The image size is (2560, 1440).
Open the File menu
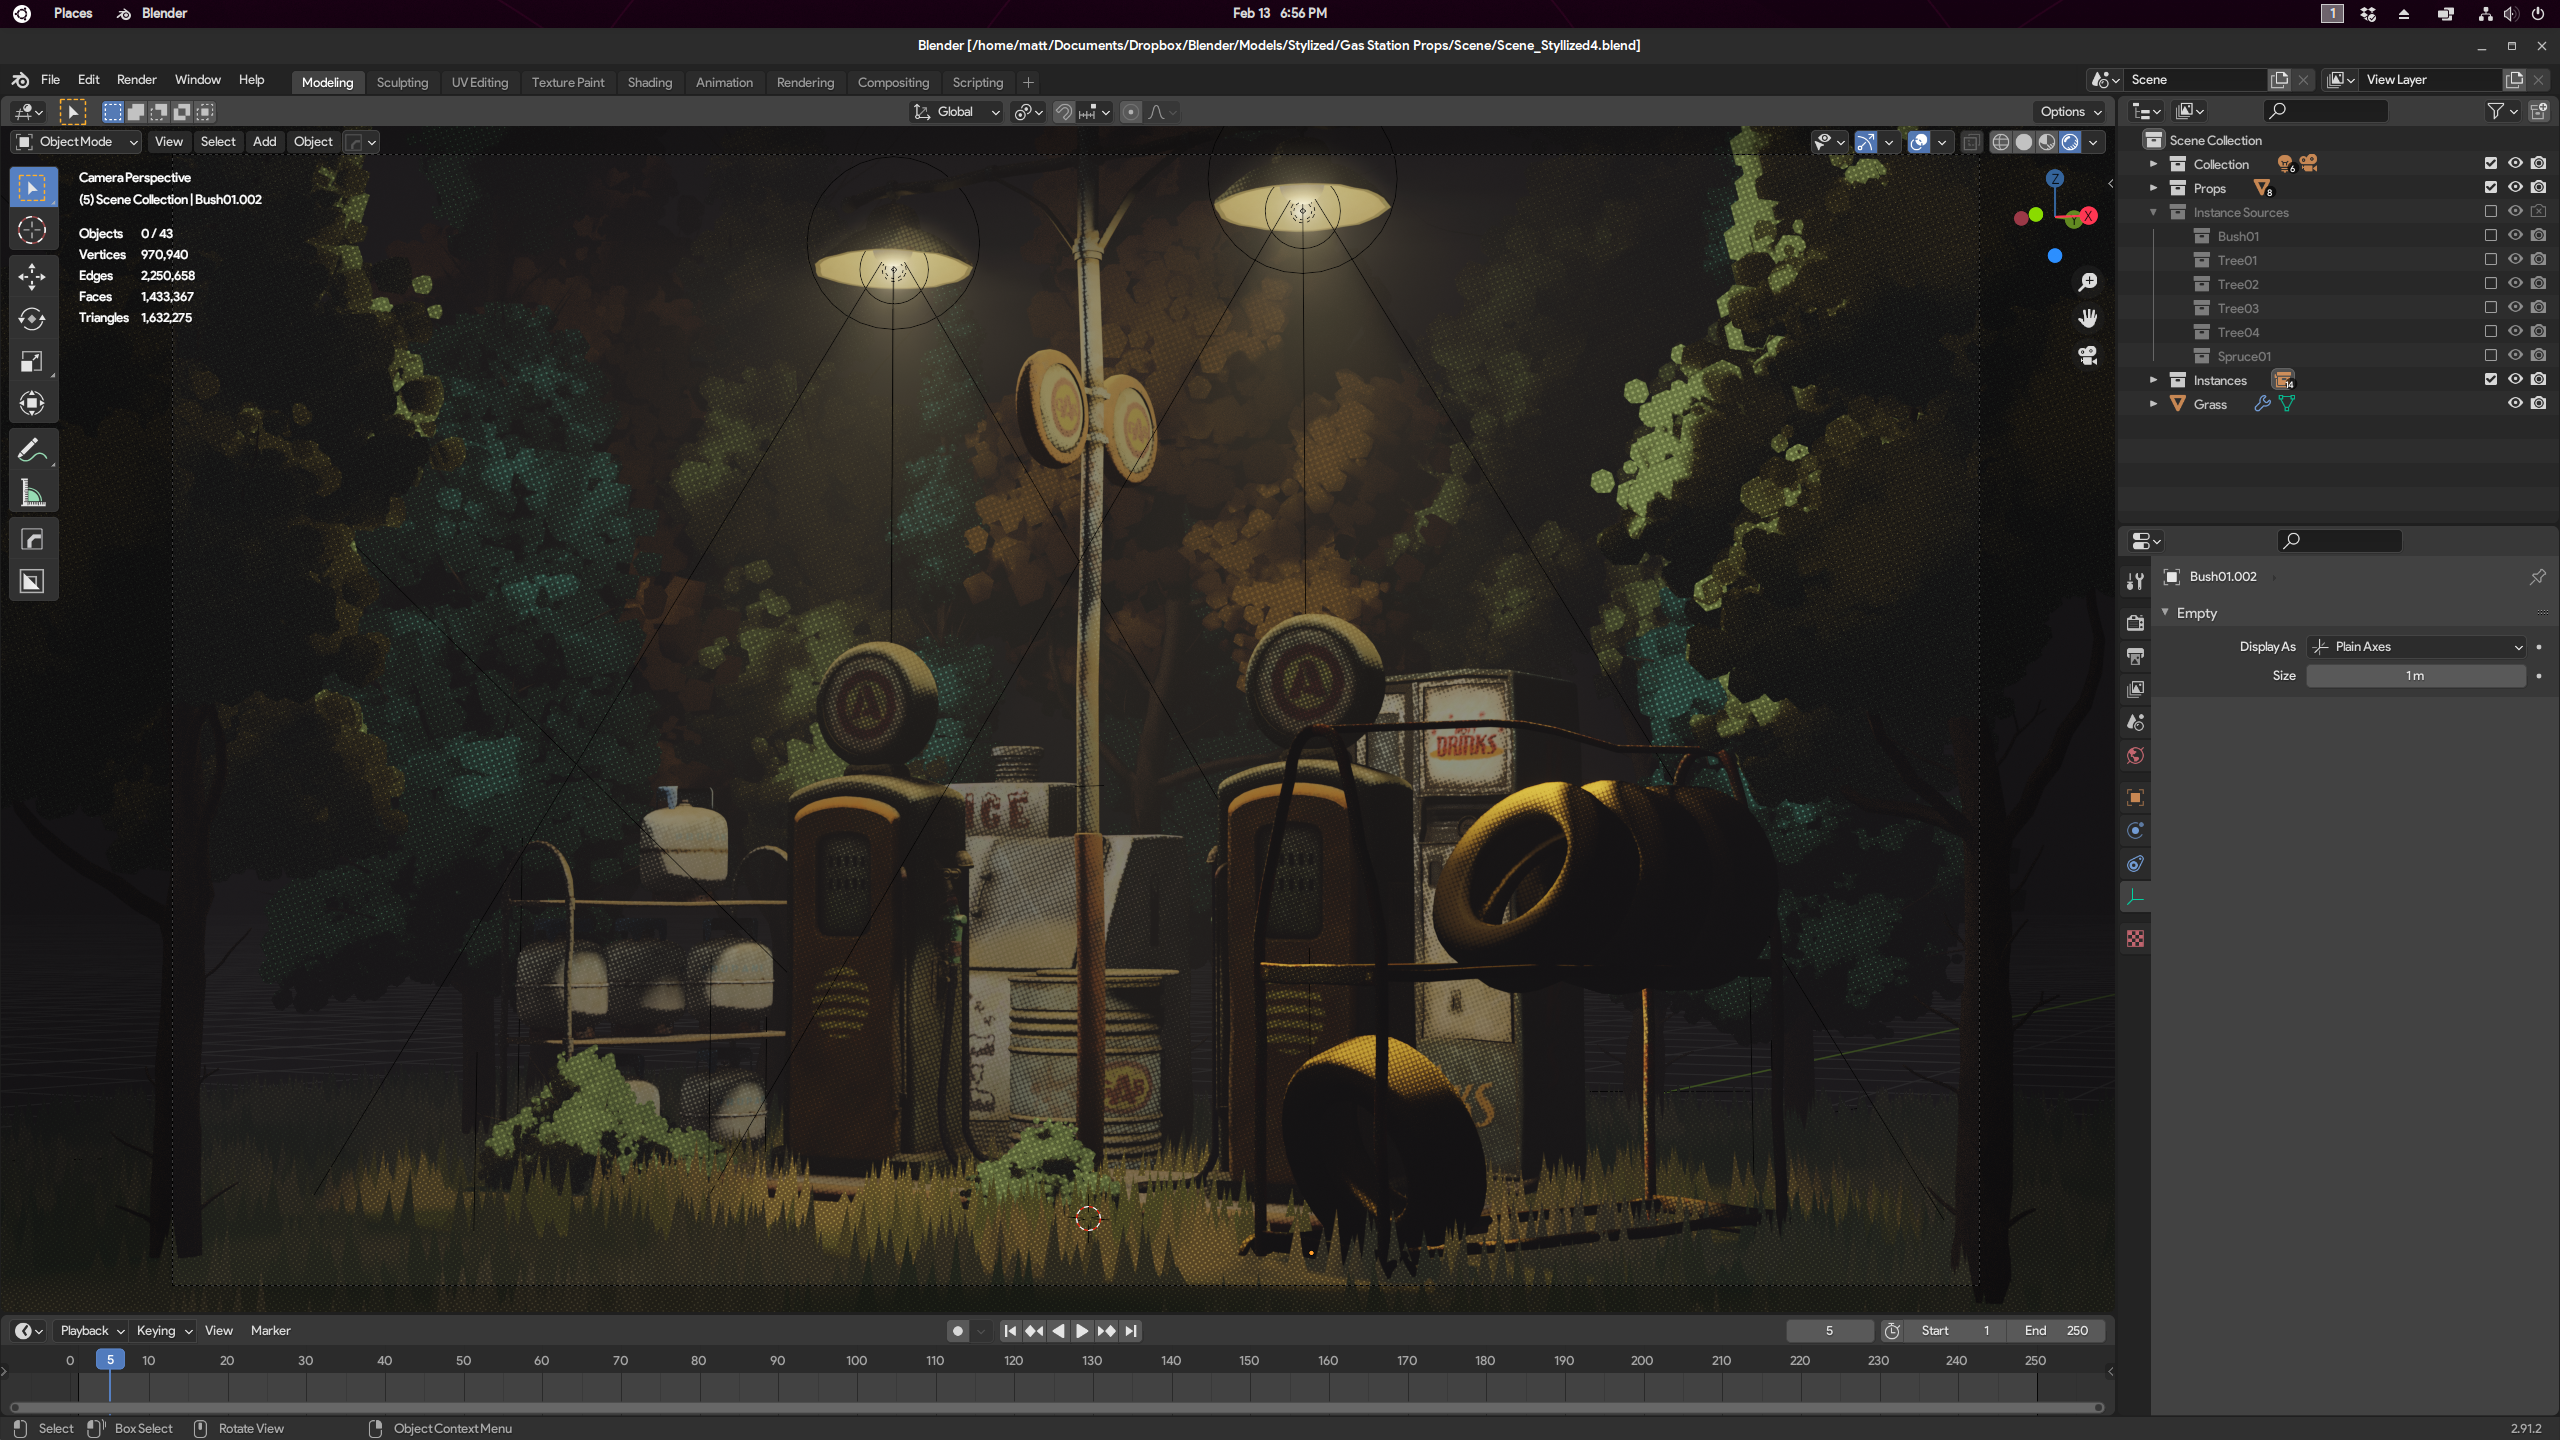(x=50, y=80)
